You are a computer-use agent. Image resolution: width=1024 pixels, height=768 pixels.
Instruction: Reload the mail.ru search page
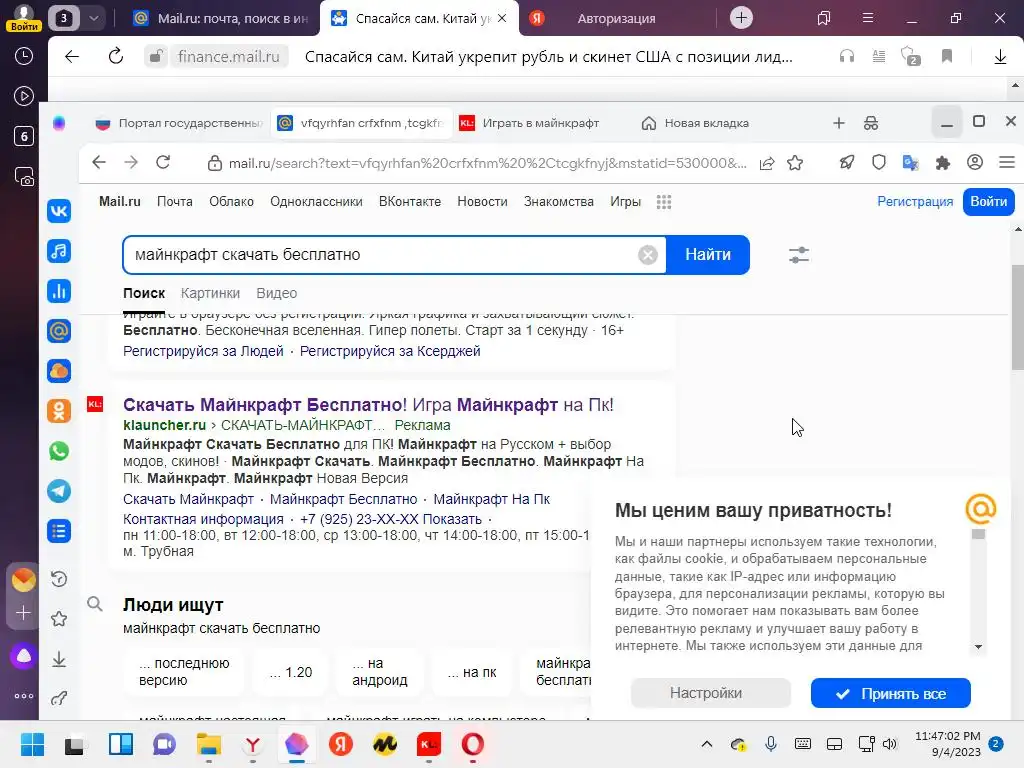click(163, 163)
